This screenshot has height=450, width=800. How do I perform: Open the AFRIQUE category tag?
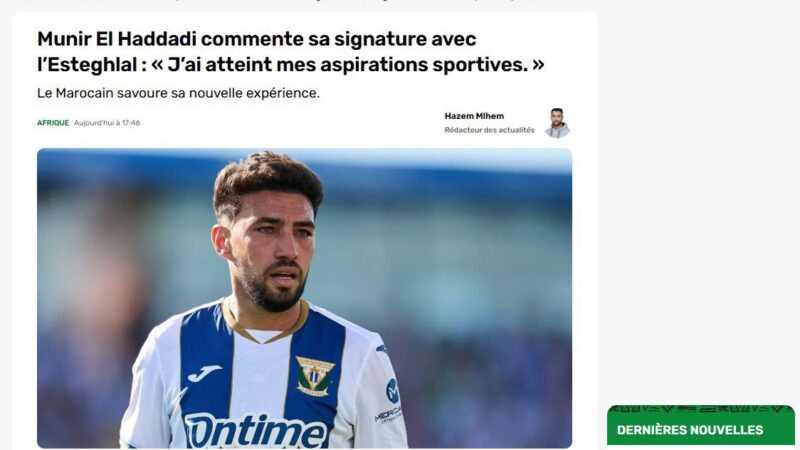(53, 123)
